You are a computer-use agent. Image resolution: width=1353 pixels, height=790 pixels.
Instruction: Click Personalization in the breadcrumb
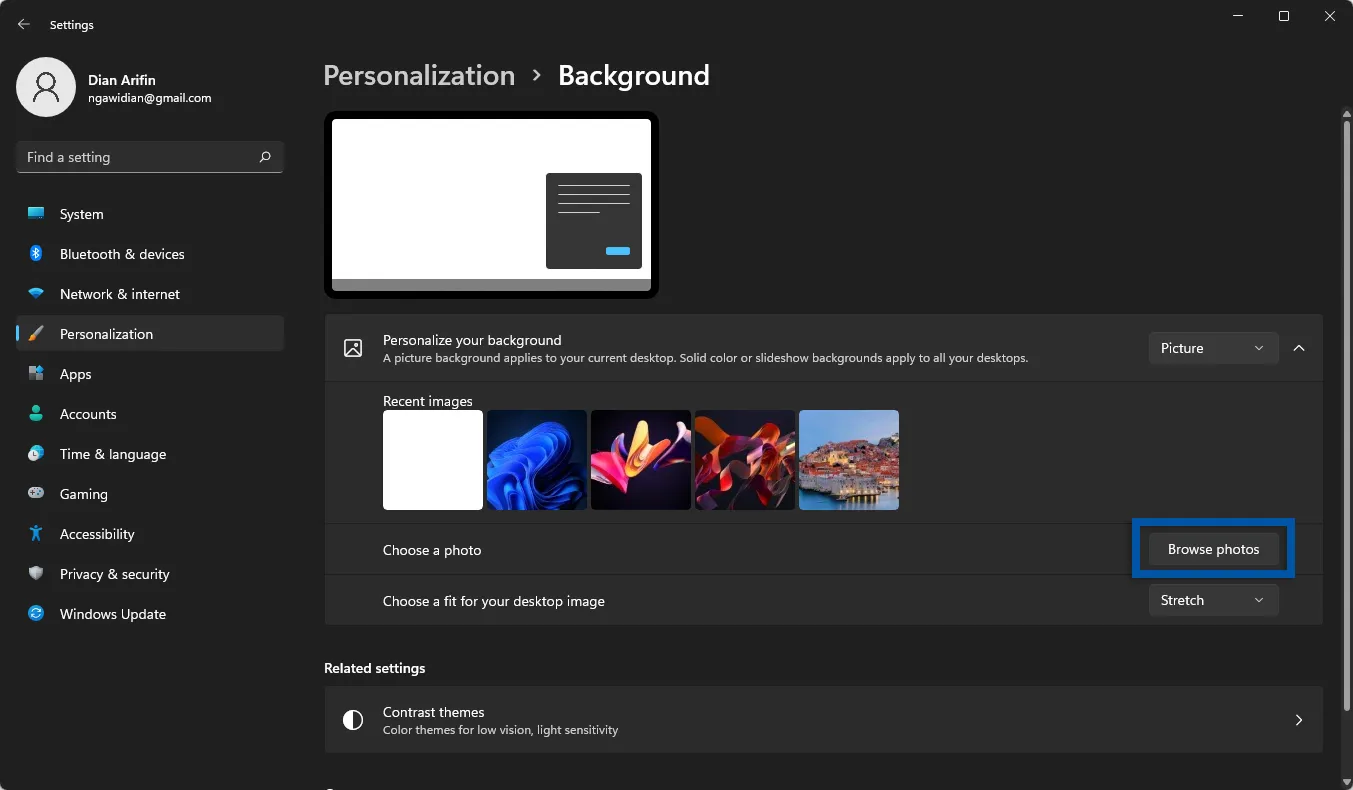pos(419,76)
